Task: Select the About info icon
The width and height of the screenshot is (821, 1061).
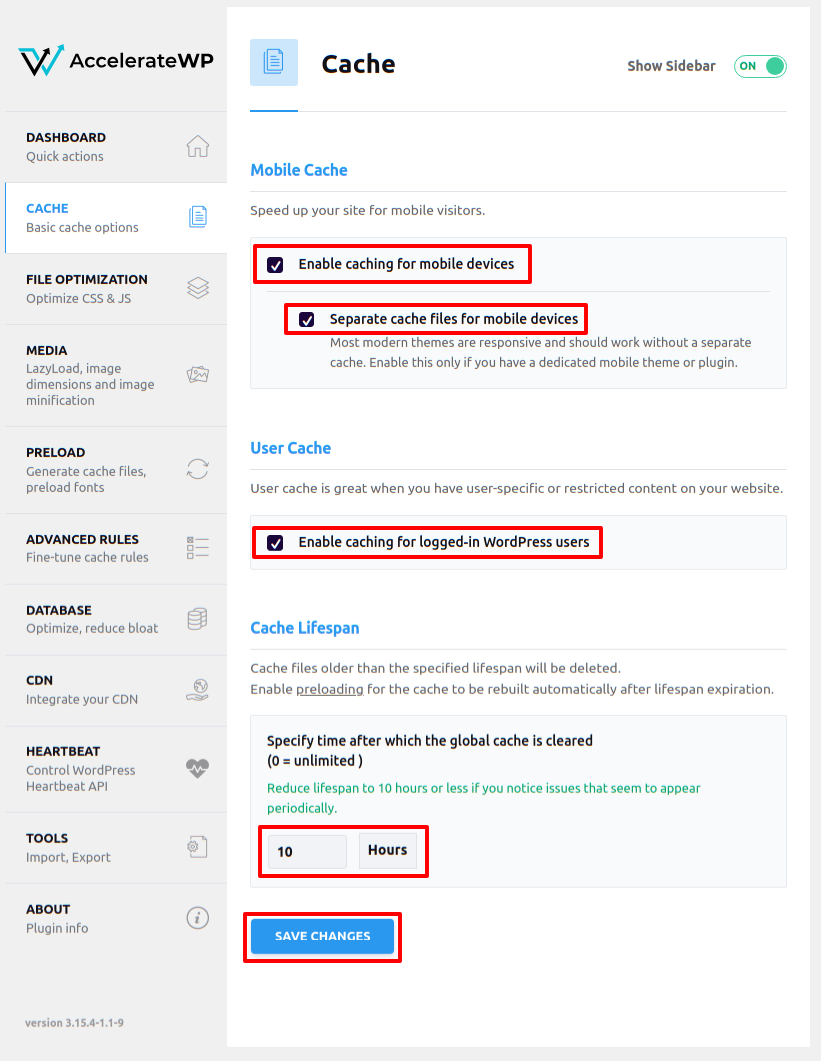Action: click(x=197, y=917)
